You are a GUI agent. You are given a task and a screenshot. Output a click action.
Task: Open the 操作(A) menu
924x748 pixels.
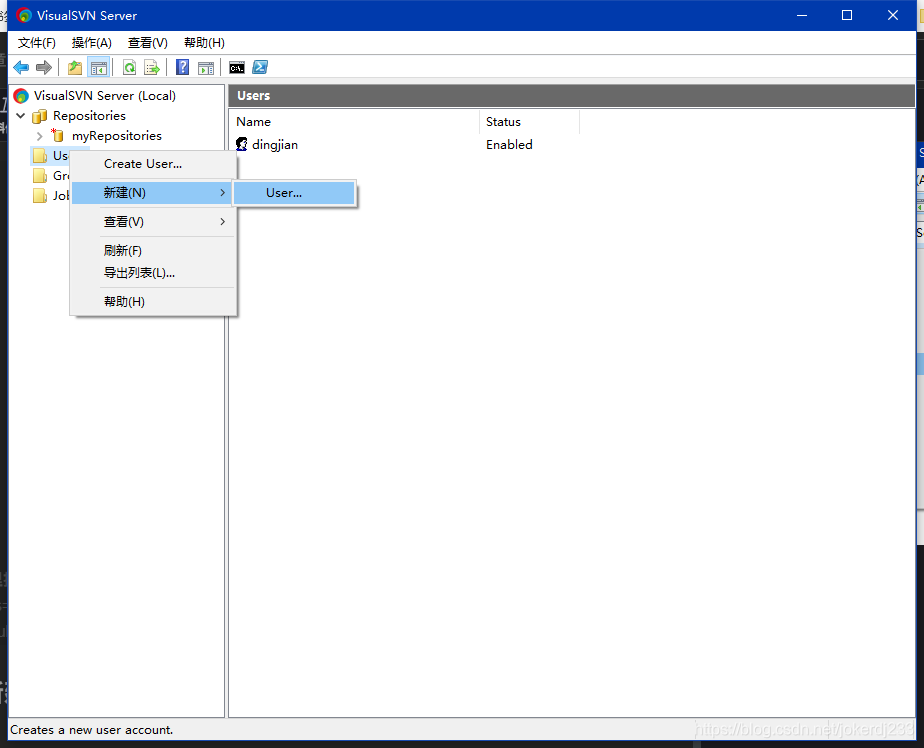tap(91, 43)
